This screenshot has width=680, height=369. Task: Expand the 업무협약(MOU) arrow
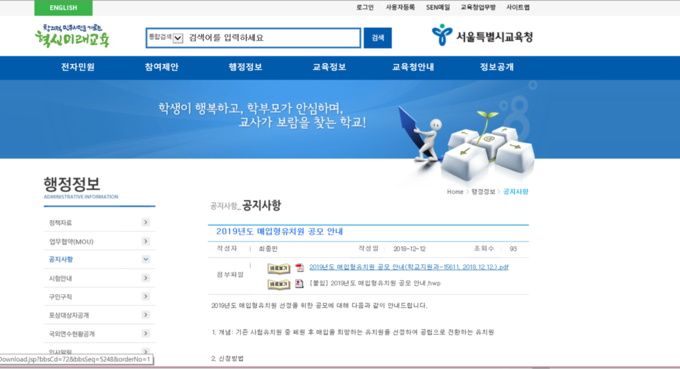point(146,241)
